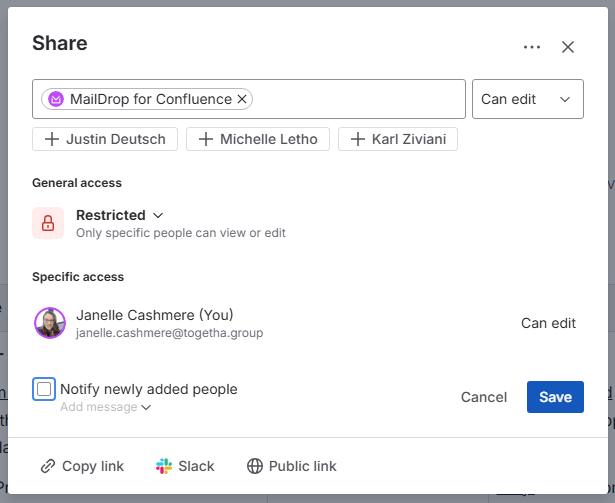Remove MailDrop for Confluence chip

(241, 99)
